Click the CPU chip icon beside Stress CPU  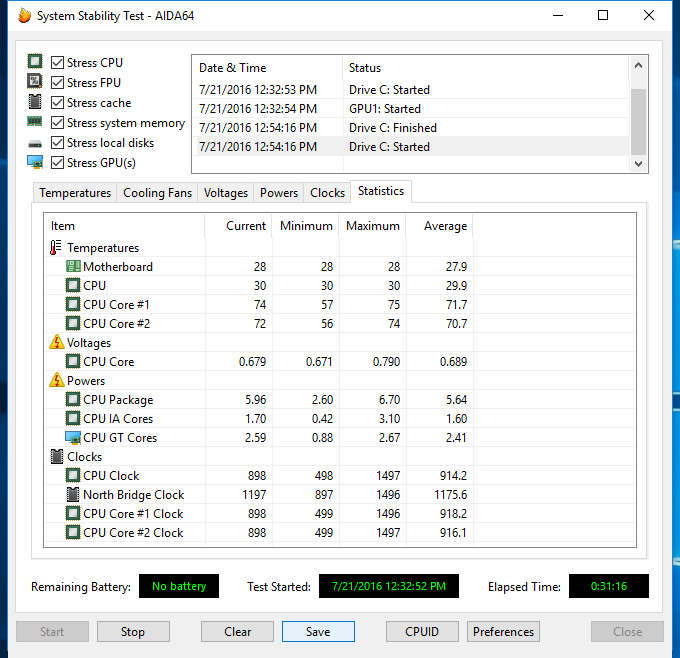click(35, 61)
